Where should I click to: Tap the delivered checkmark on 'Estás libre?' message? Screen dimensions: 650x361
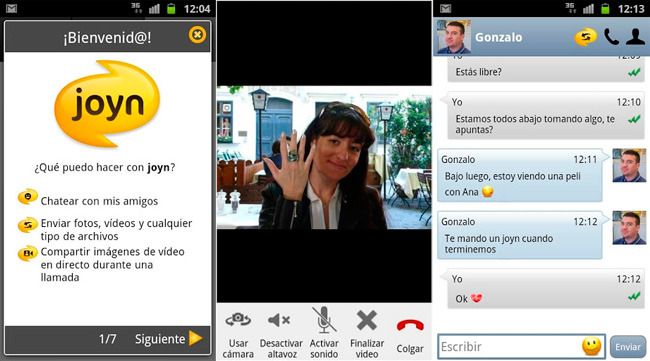(x=634, y=73)
